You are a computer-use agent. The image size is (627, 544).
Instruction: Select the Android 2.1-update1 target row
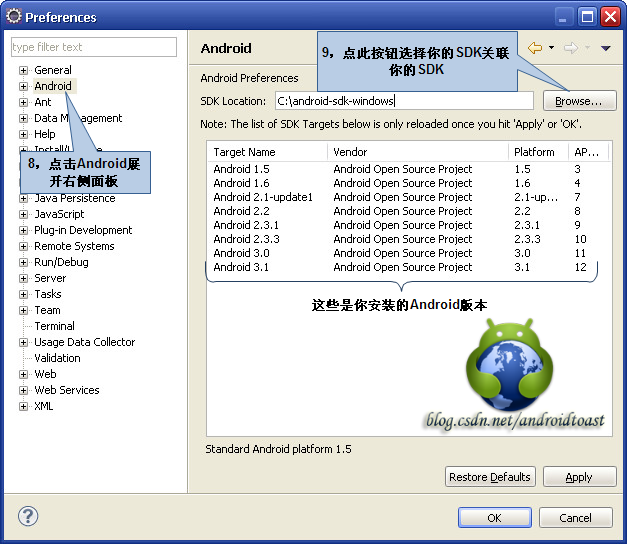click(x=408, y=197)
